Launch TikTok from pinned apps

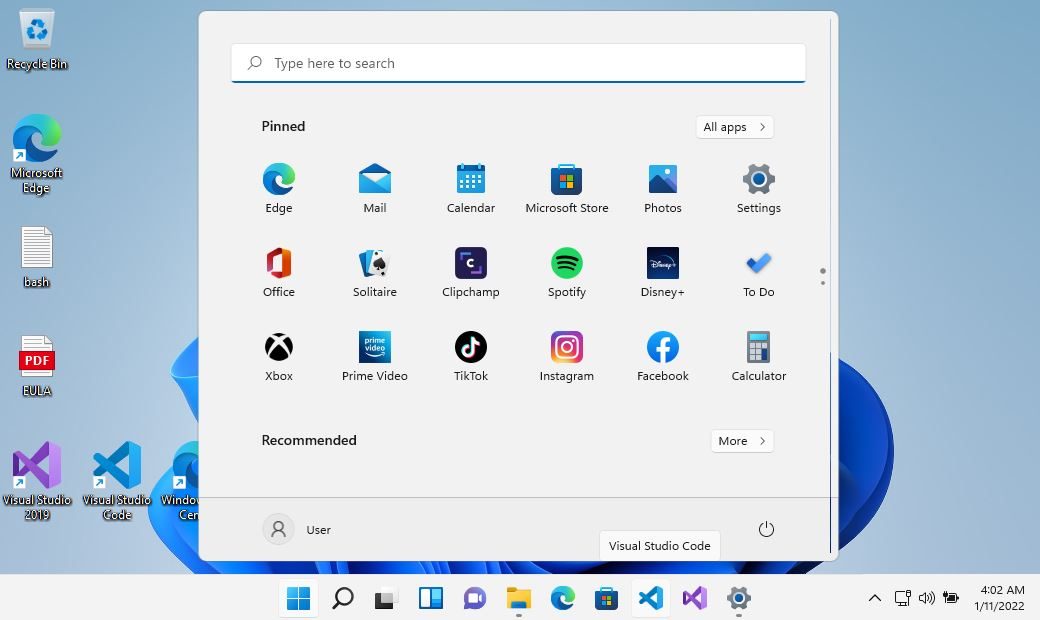[471, 356]
